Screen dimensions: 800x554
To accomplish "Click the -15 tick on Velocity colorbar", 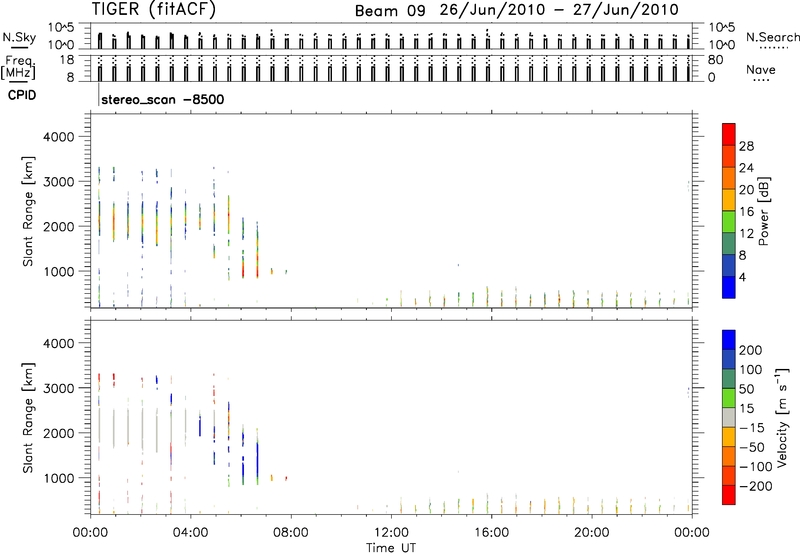I will (x=752, y=428).
